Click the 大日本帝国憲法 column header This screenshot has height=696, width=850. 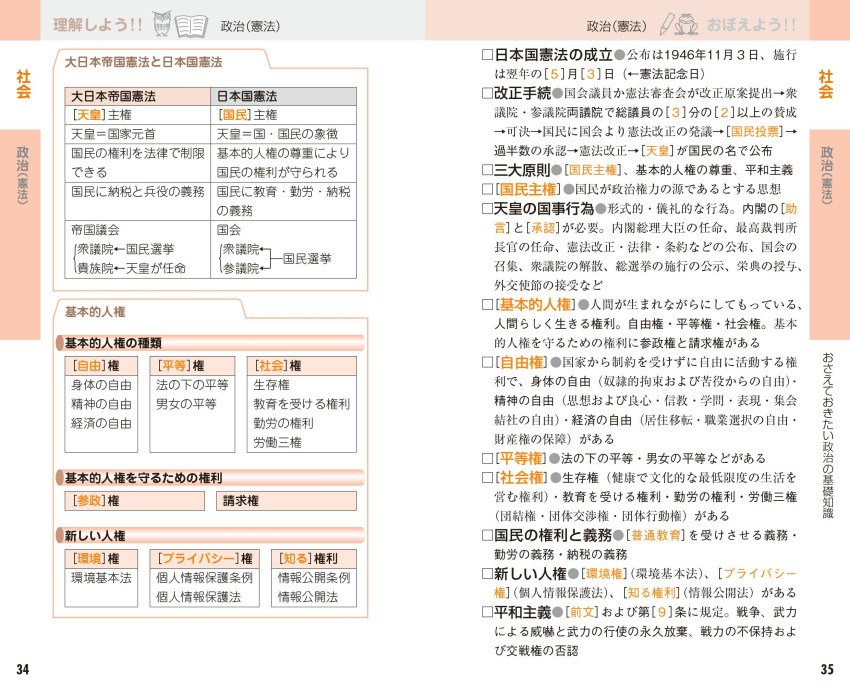pos(138,96)
